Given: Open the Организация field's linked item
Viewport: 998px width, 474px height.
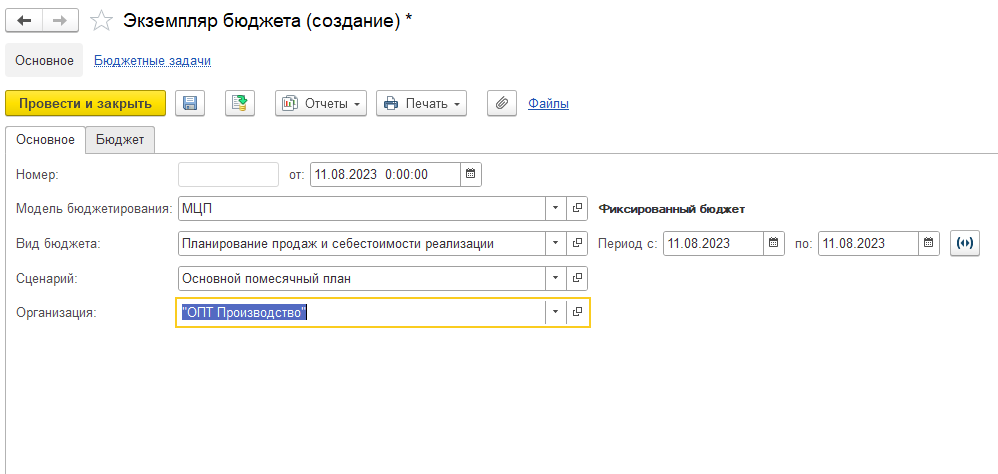Looking at the screenshot, I should 578,313.
